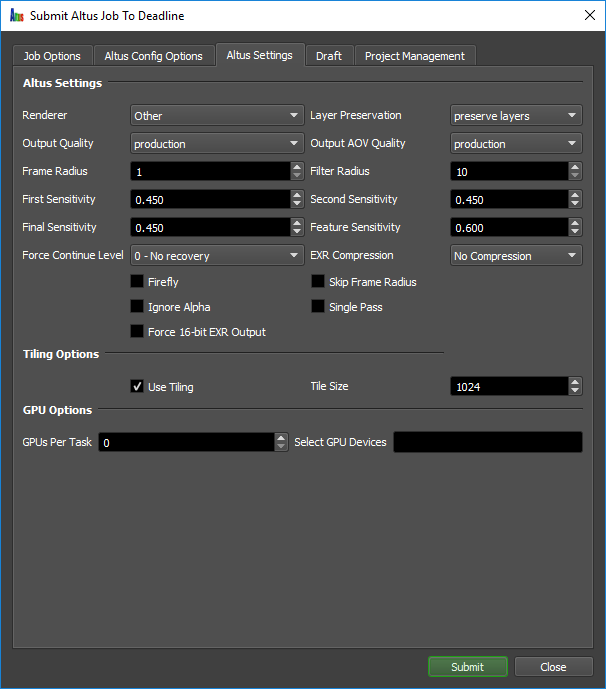Expand the Layer Preservation dropdown
Image resolution: width=606 pixels, height=689 pixels.
point(516,116)
